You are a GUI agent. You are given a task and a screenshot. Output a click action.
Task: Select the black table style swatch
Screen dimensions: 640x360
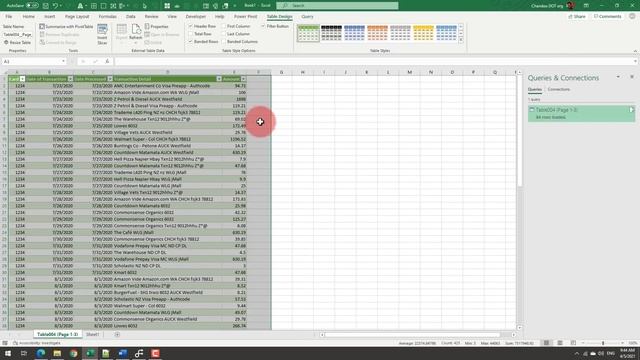(x=331, y=33)
